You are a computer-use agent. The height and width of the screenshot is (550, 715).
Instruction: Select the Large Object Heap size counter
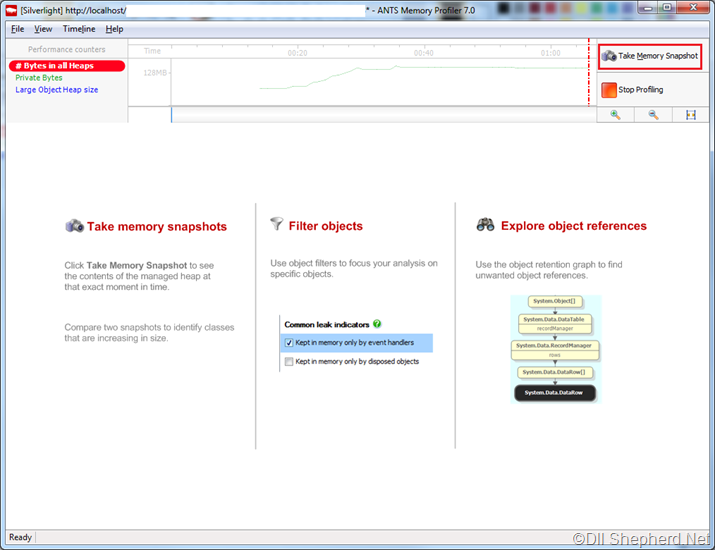[57, 90]
